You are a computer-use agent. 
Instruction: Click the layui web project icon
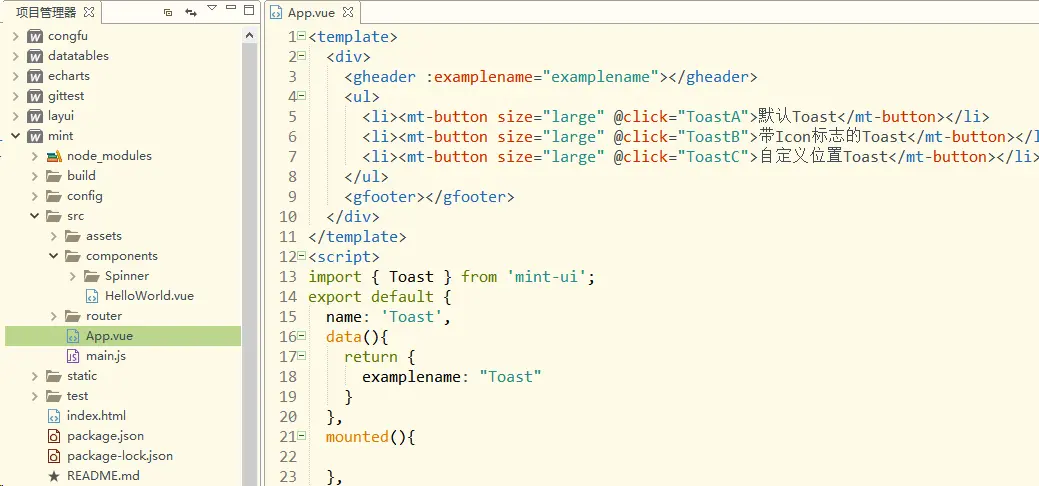(35, 116)
